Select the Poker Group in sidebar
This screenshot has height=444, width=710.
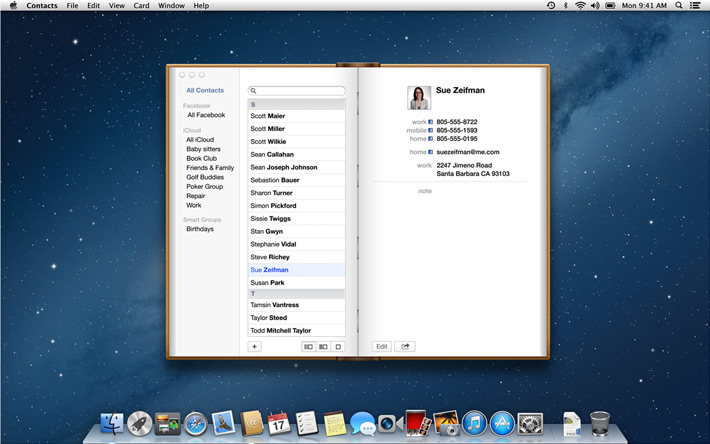pyautogui.click(x=204, y=186)
